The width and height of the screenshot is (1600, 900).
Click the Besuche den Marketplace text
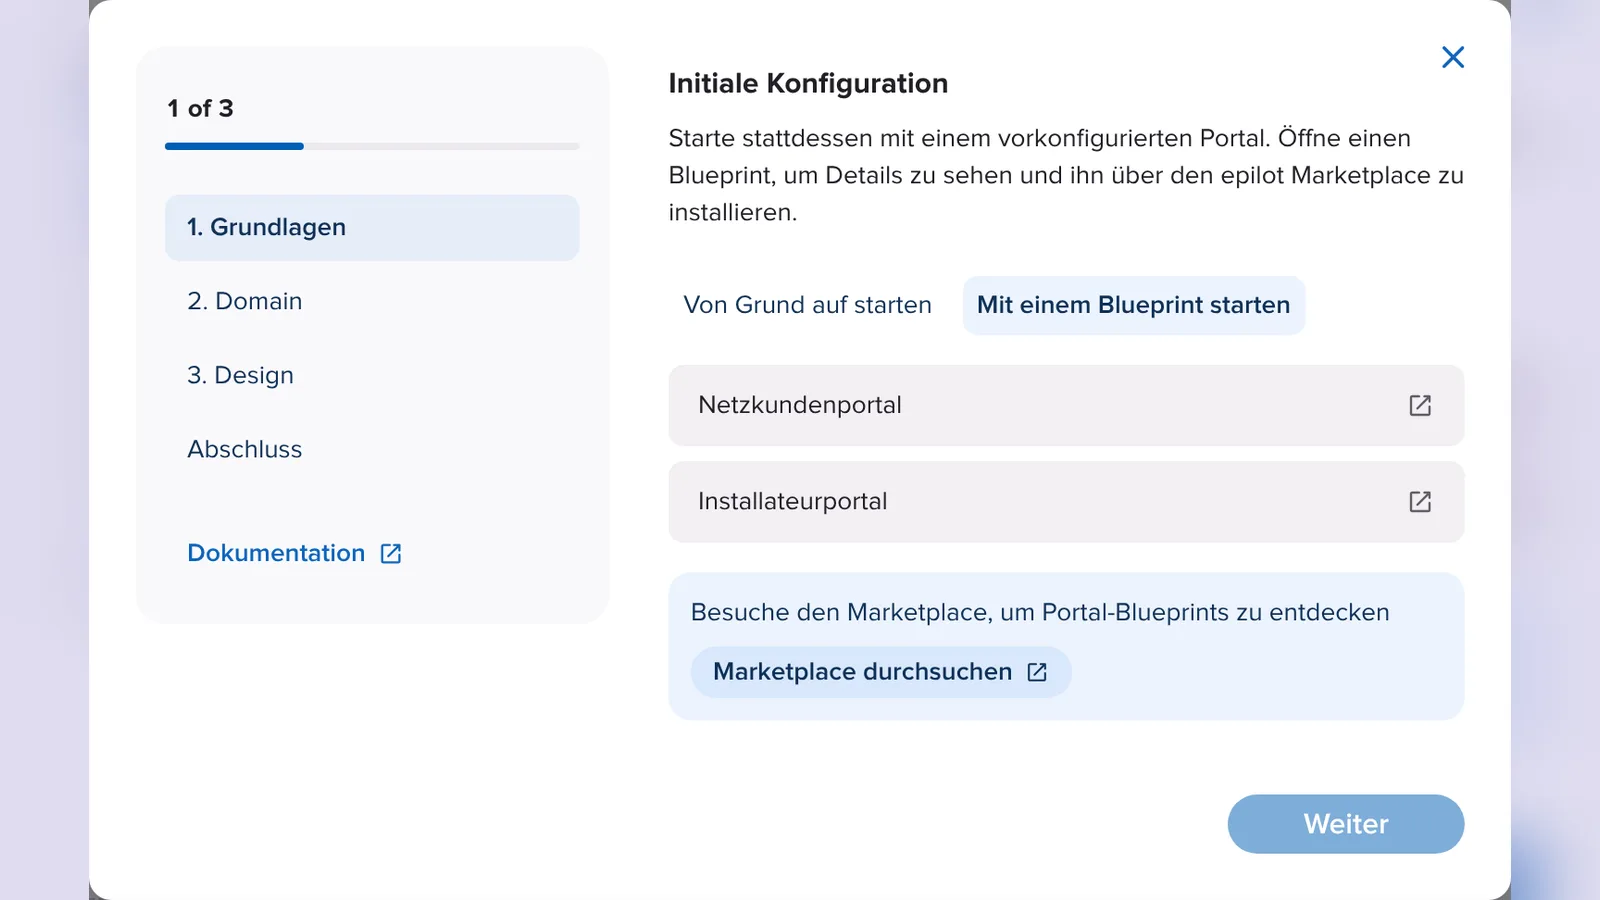pos(1040,612)
